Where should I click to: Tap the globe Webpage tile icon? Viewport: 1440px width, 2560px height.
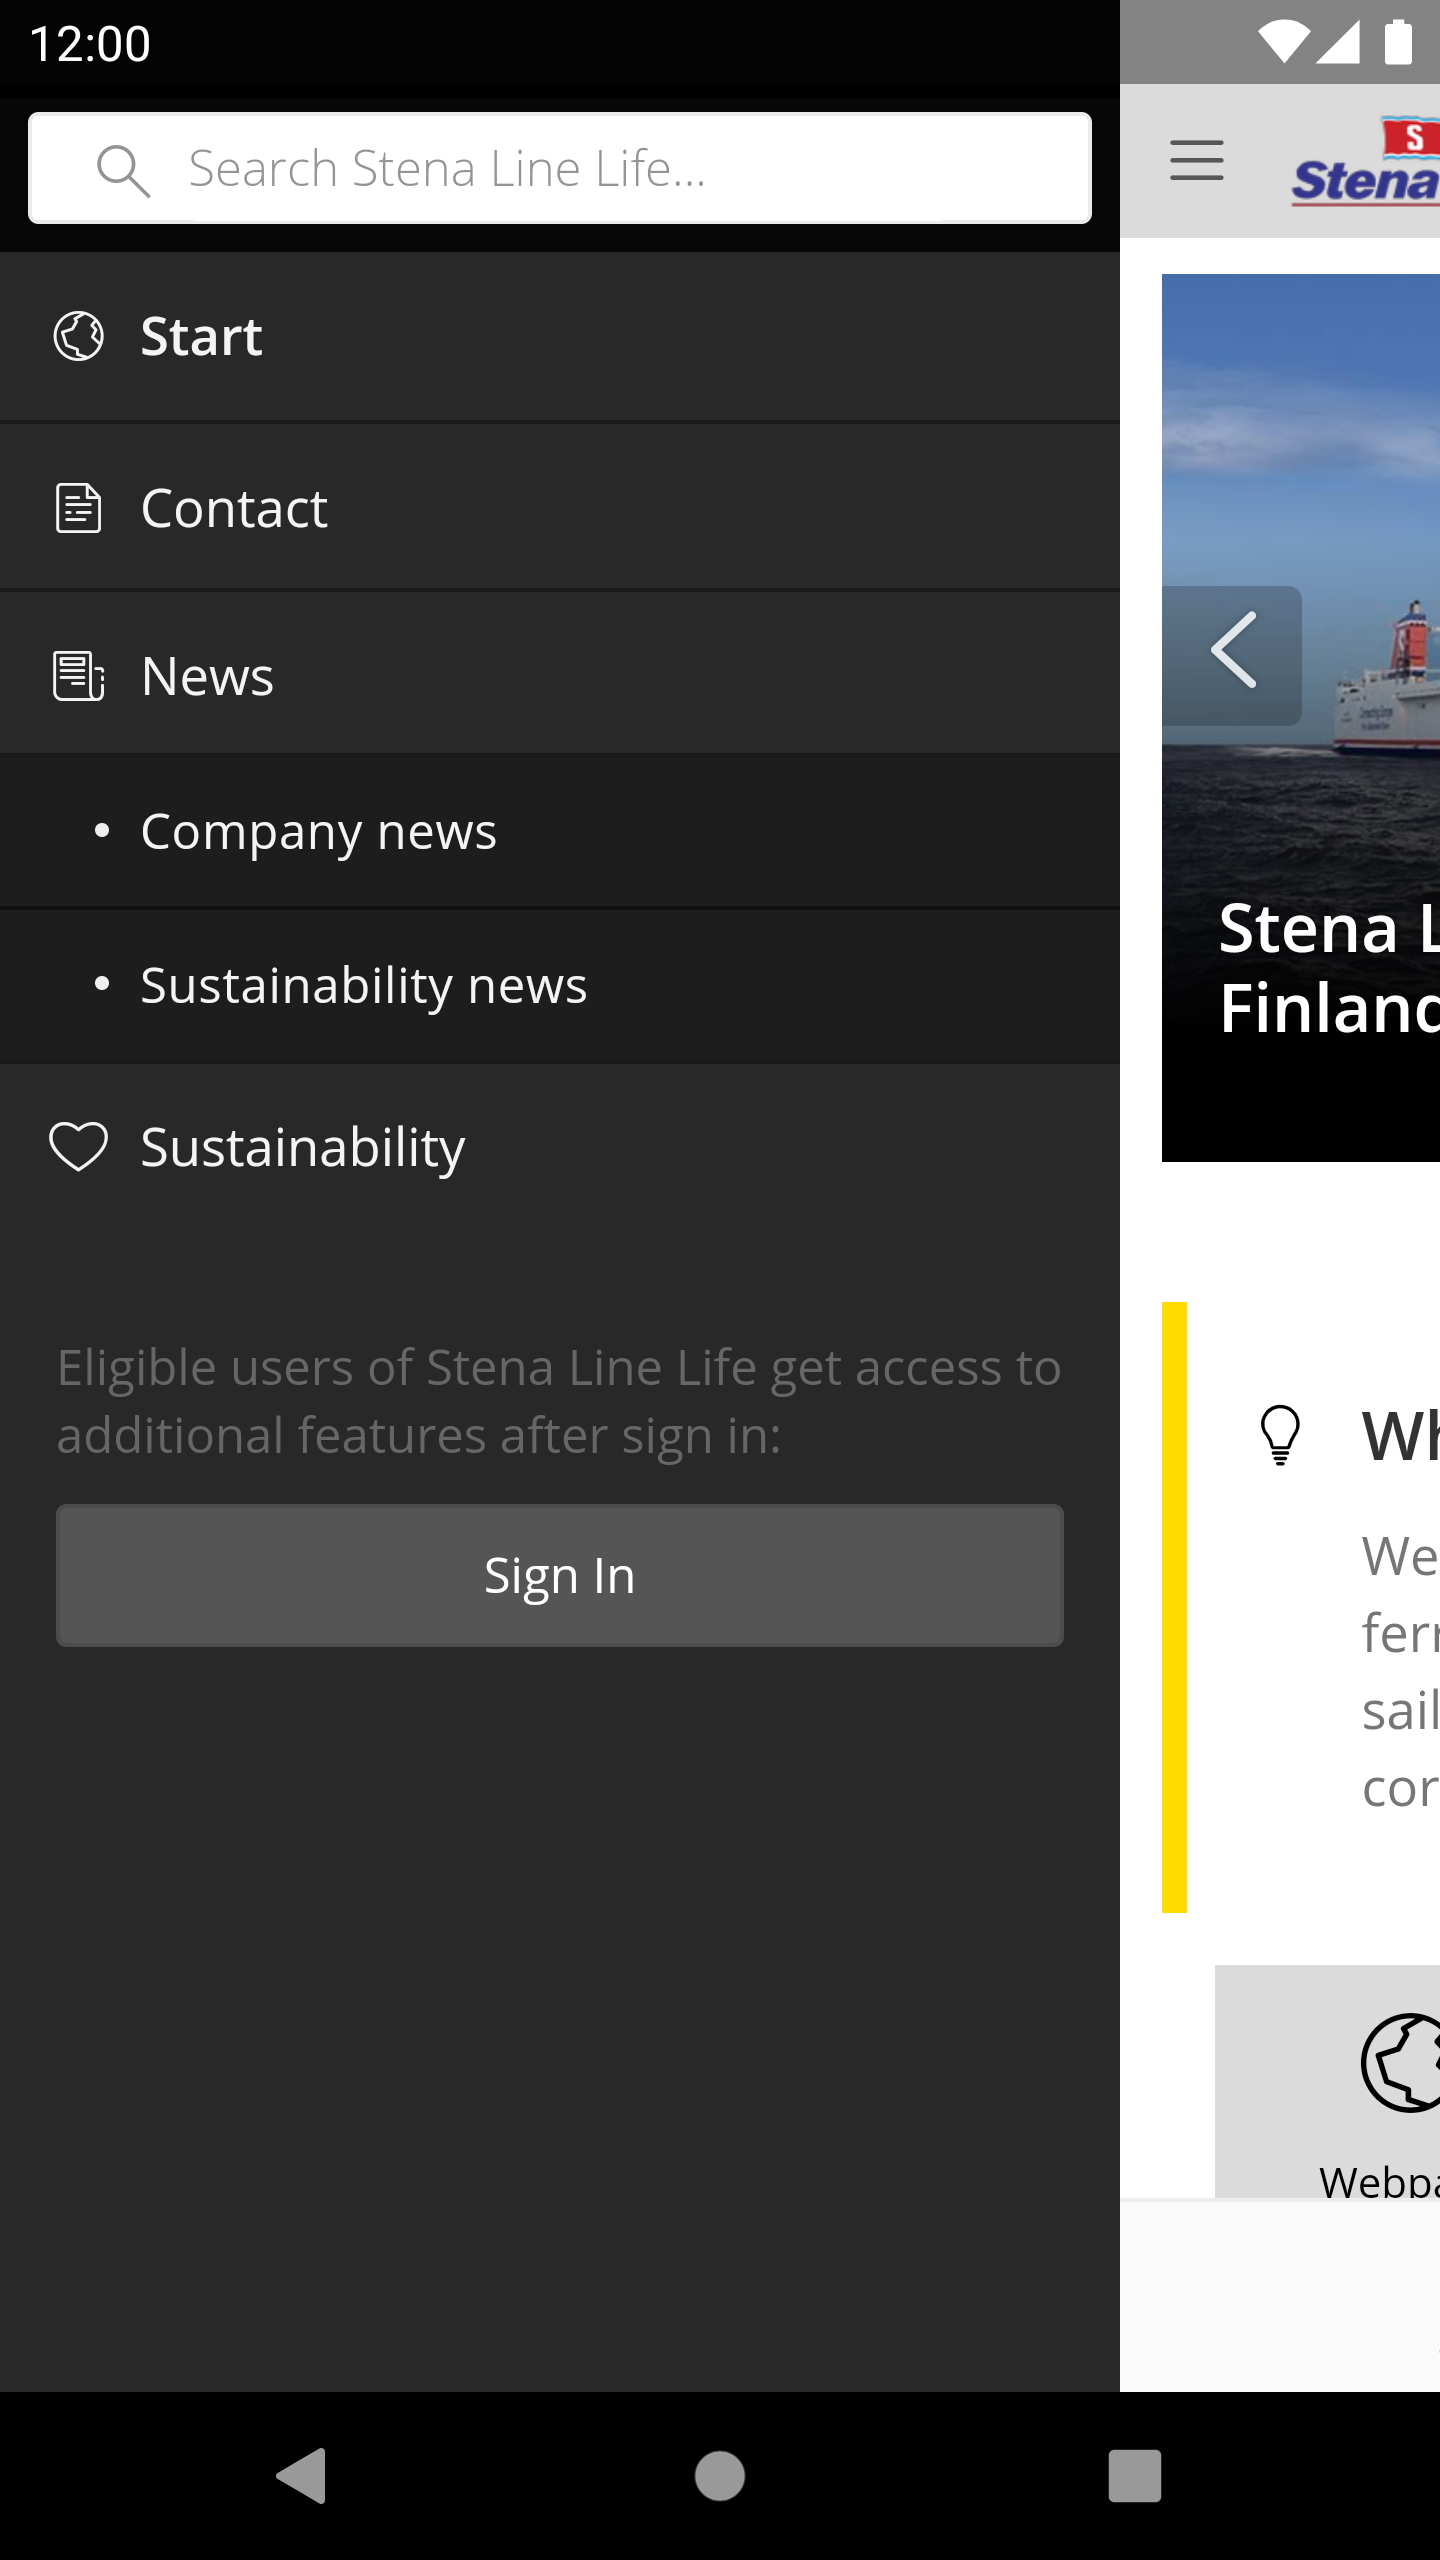(1400, 2062)
